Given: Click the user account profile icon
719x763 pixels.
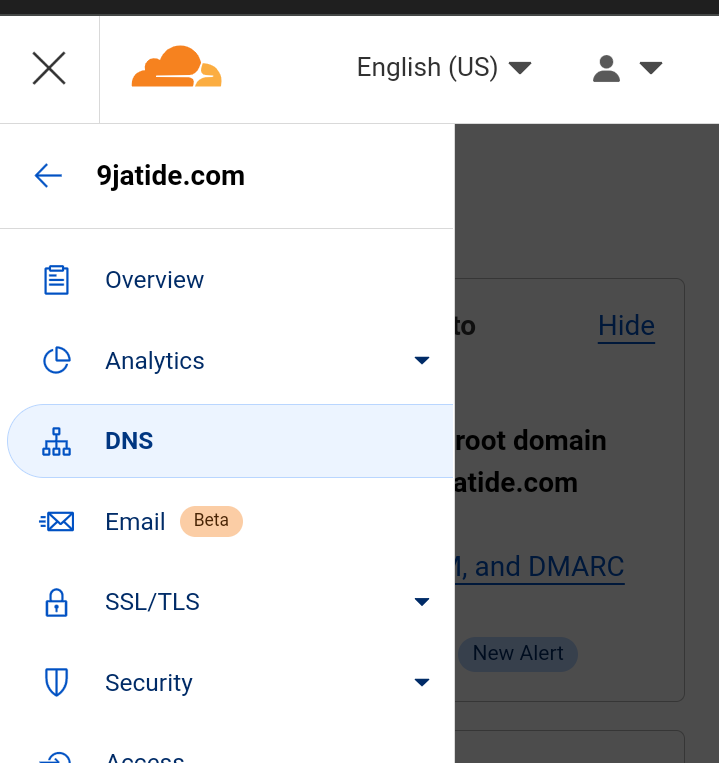Looking at the screenshot, I should pos(606,68).
